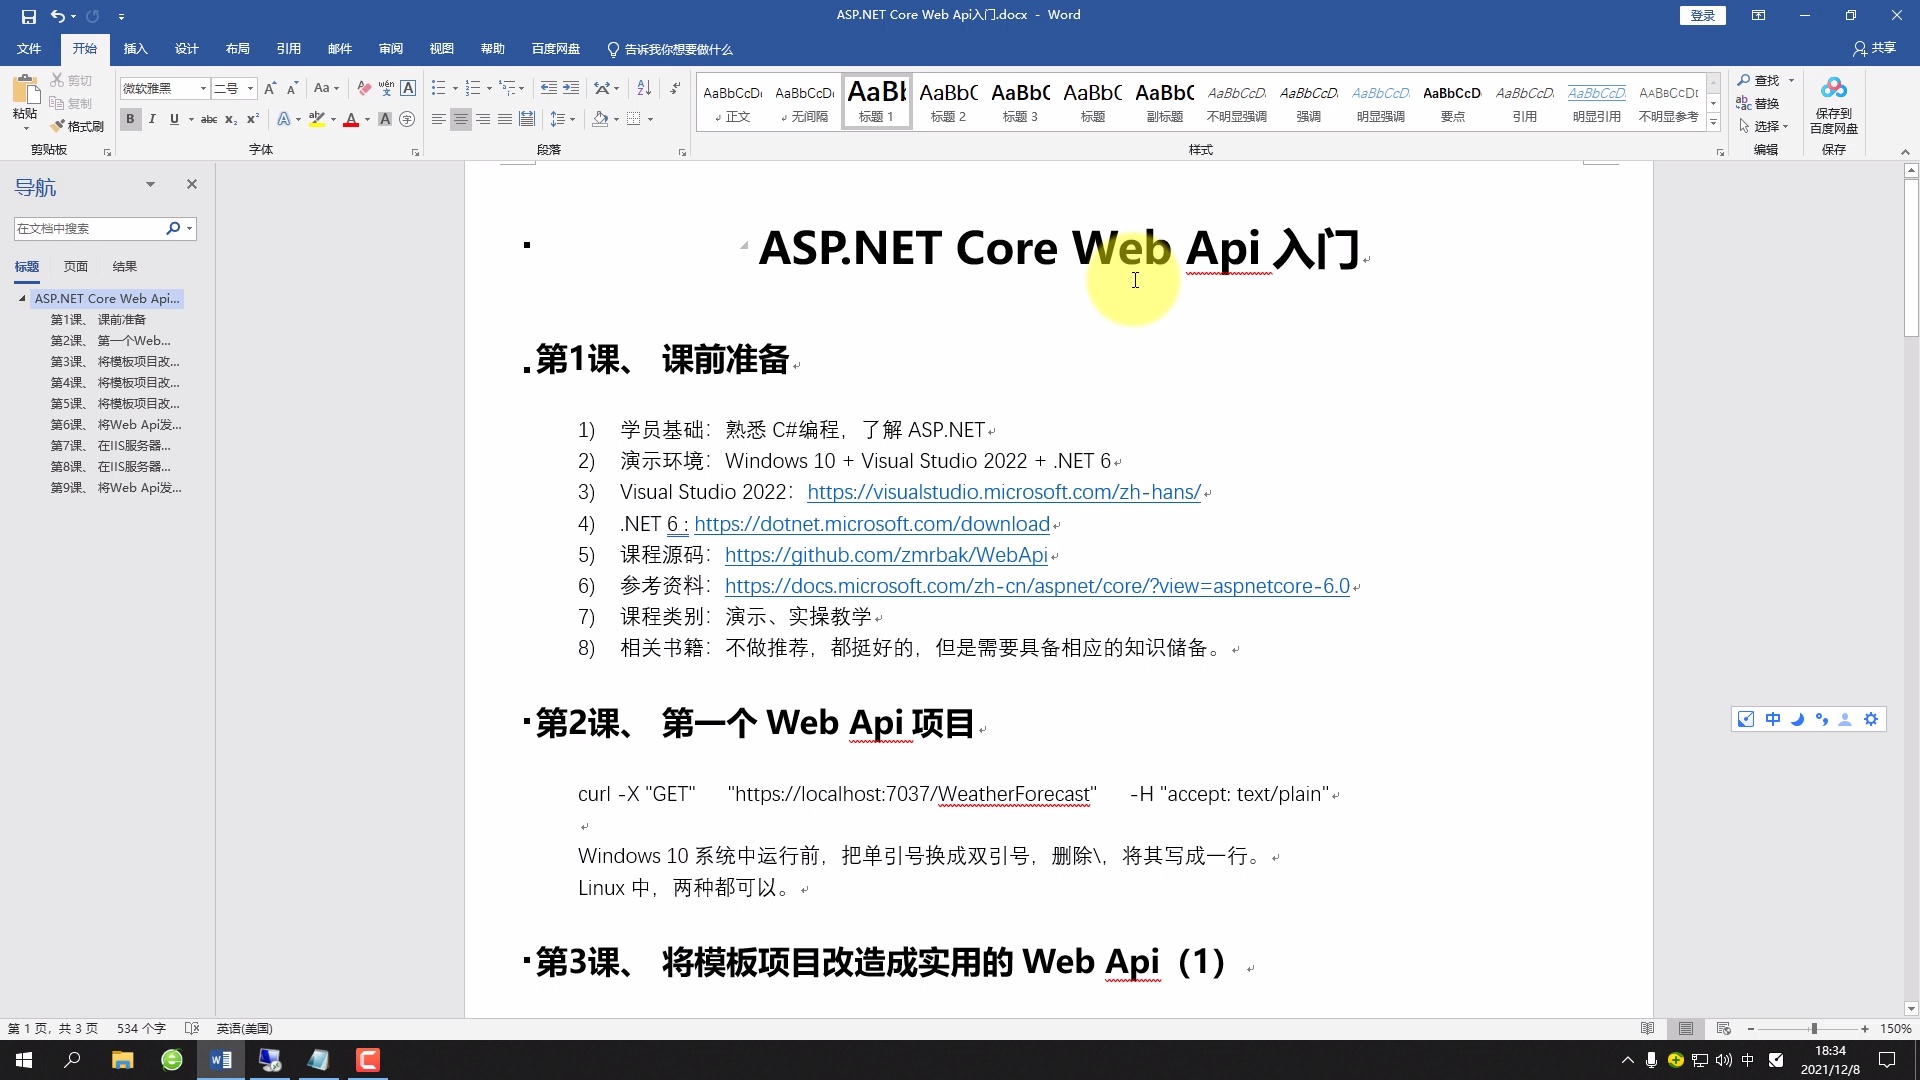This screenshot has height=1080, width=1920.
Task: Select the text highlight color tool
Action: (318, 119)
